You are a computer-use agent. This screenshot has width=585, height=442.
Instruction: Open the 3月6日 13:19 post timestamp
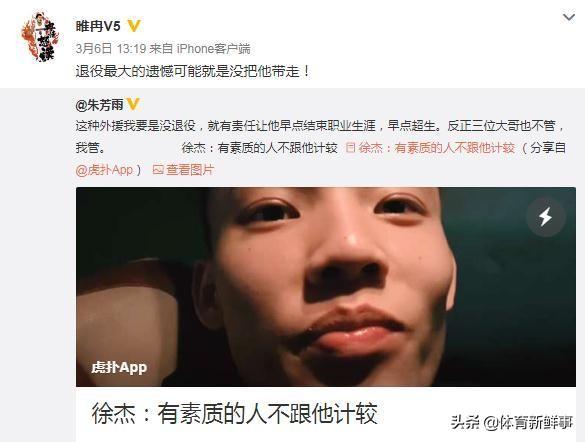coord(110,48)
